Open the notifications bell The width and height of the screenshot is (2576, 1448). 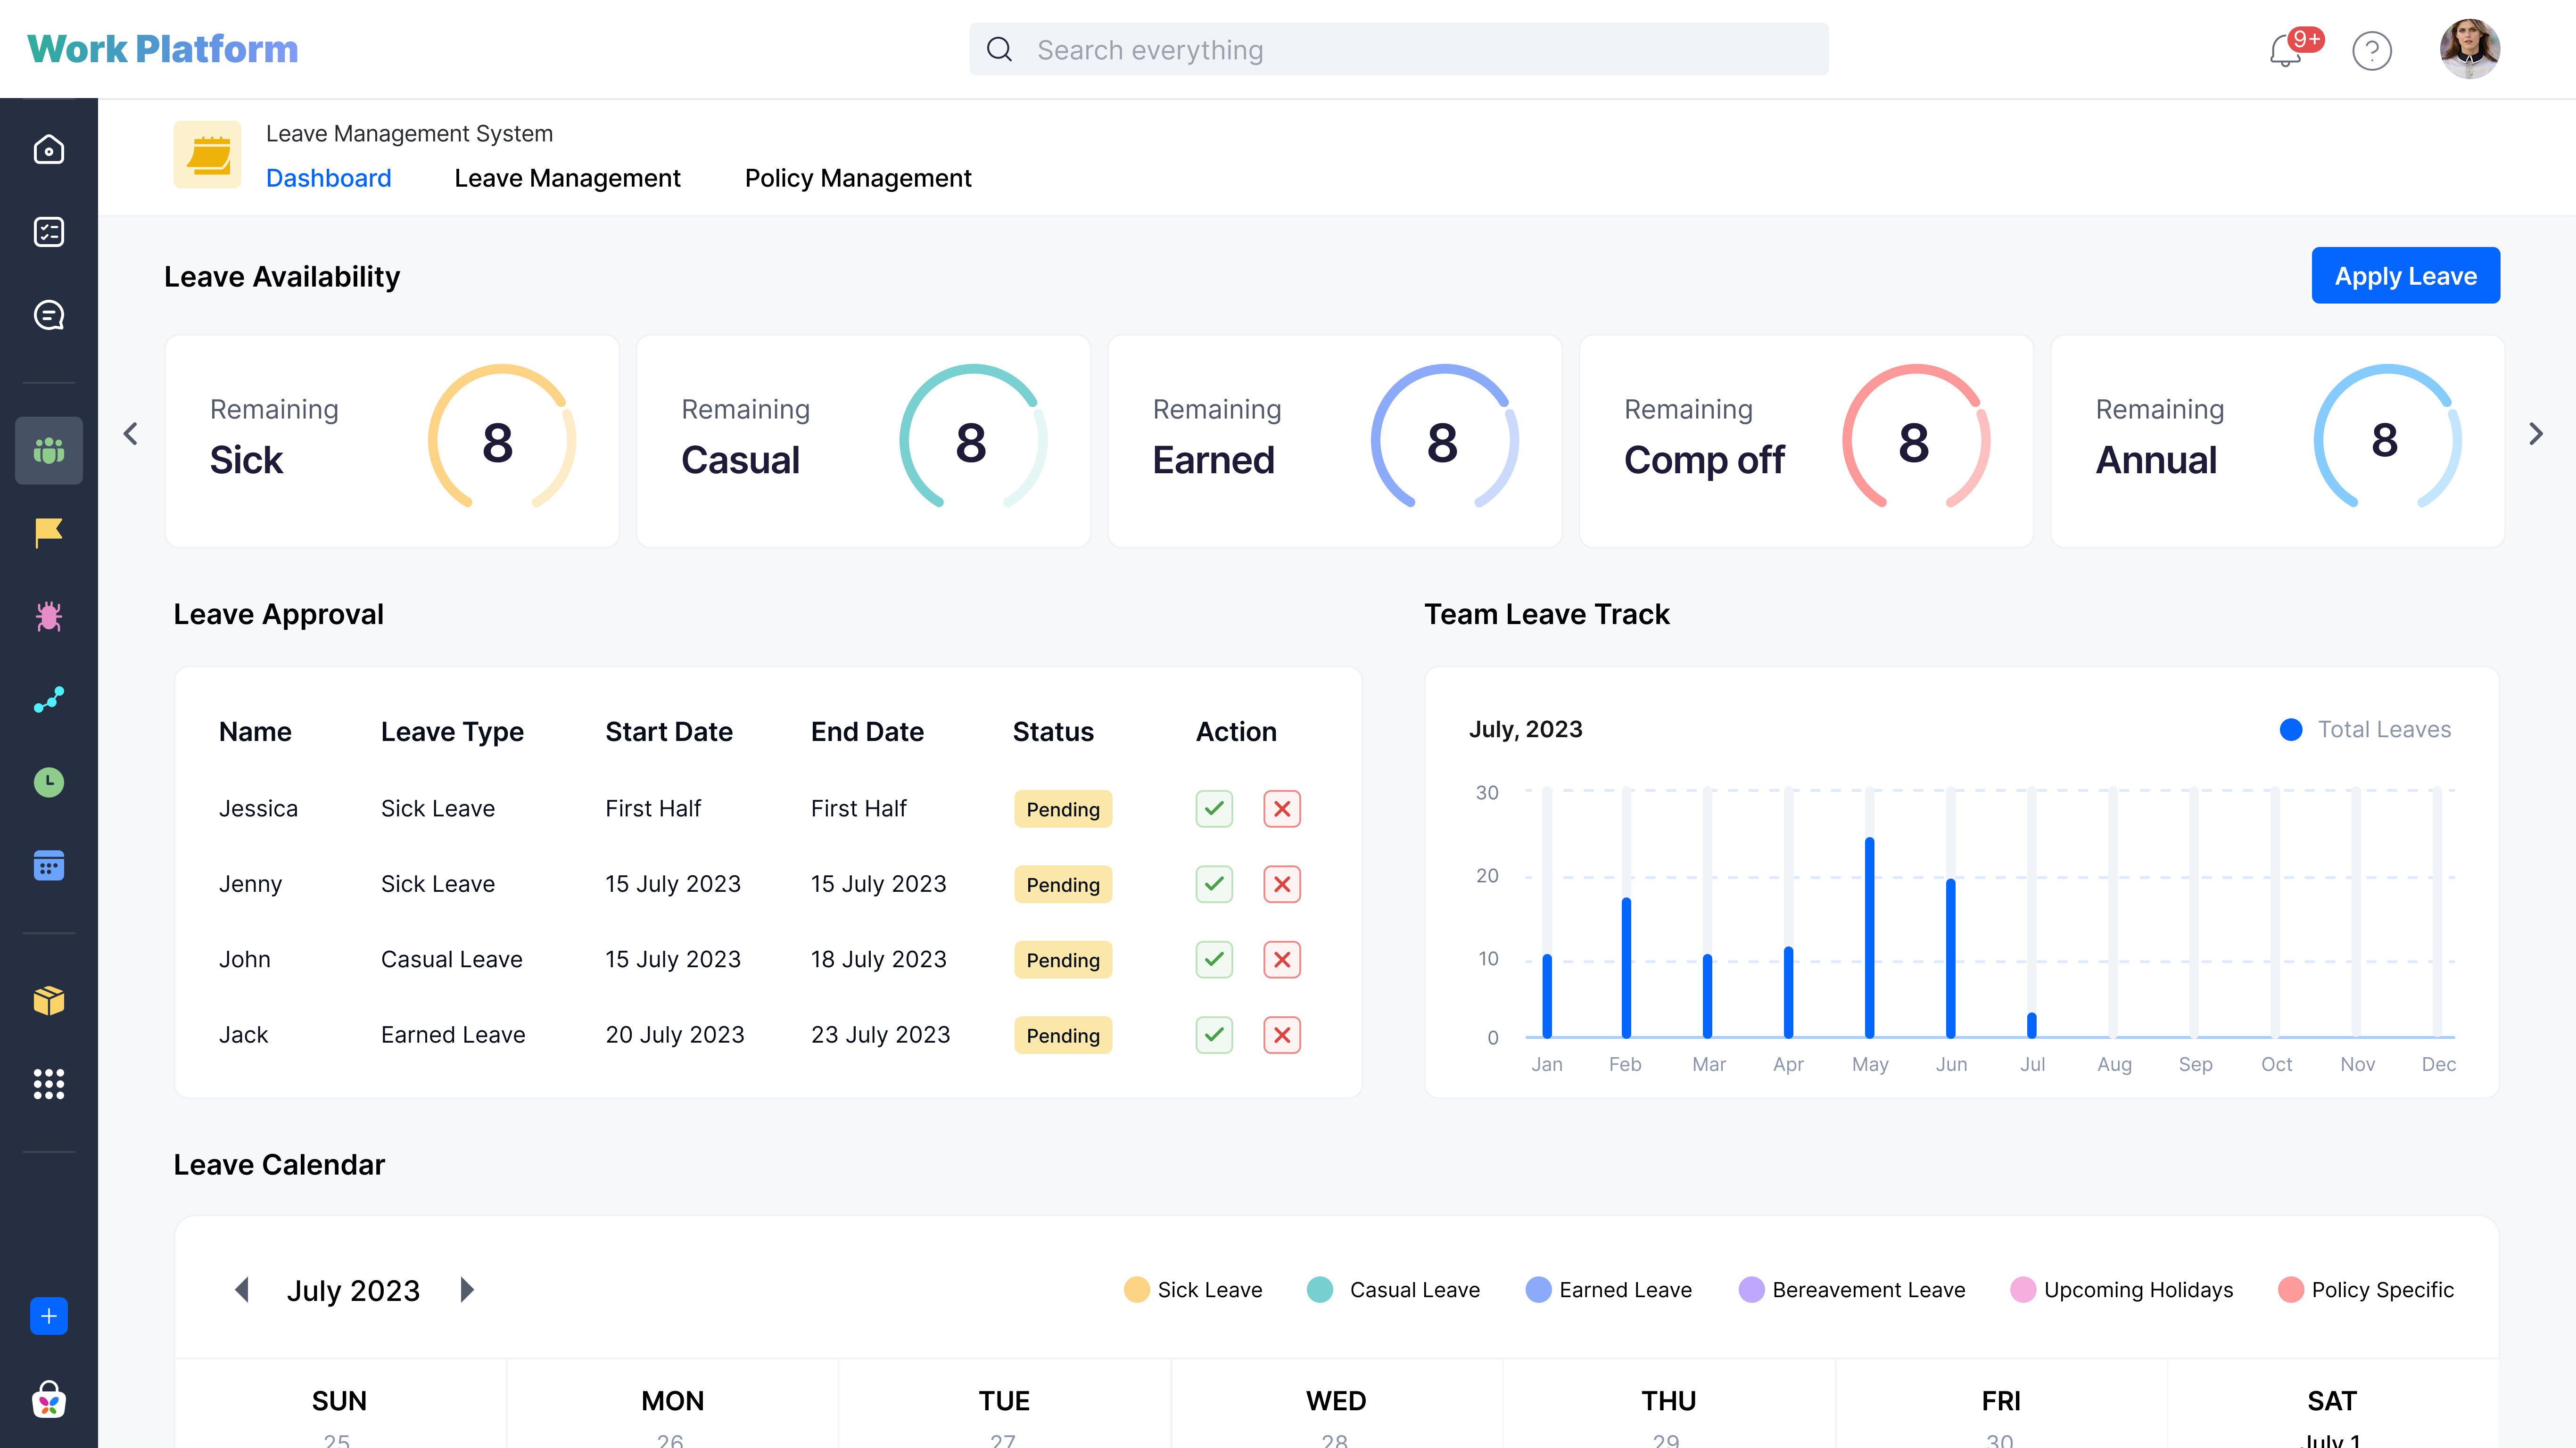click(2286, 50)
